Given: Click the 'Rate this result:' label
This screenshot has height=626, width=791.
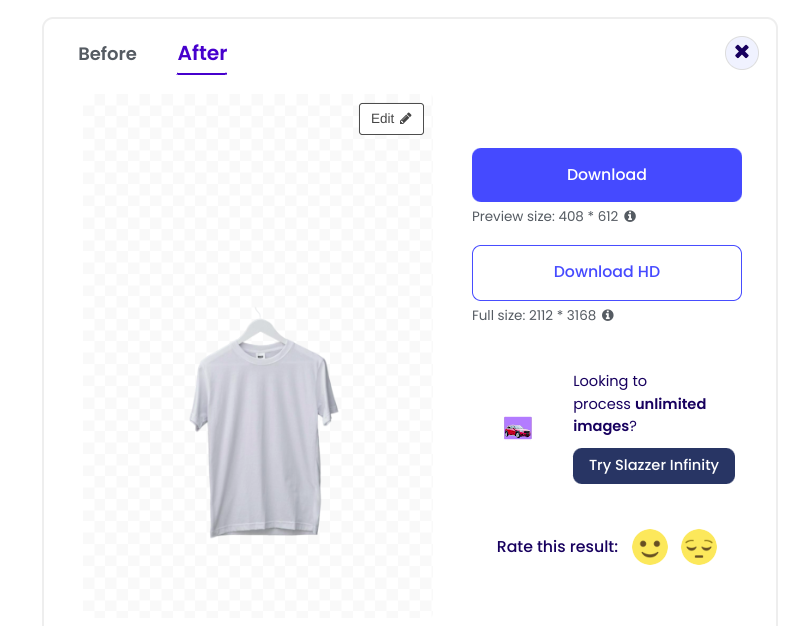Looking at the screenshot, I should pos(557,547).
